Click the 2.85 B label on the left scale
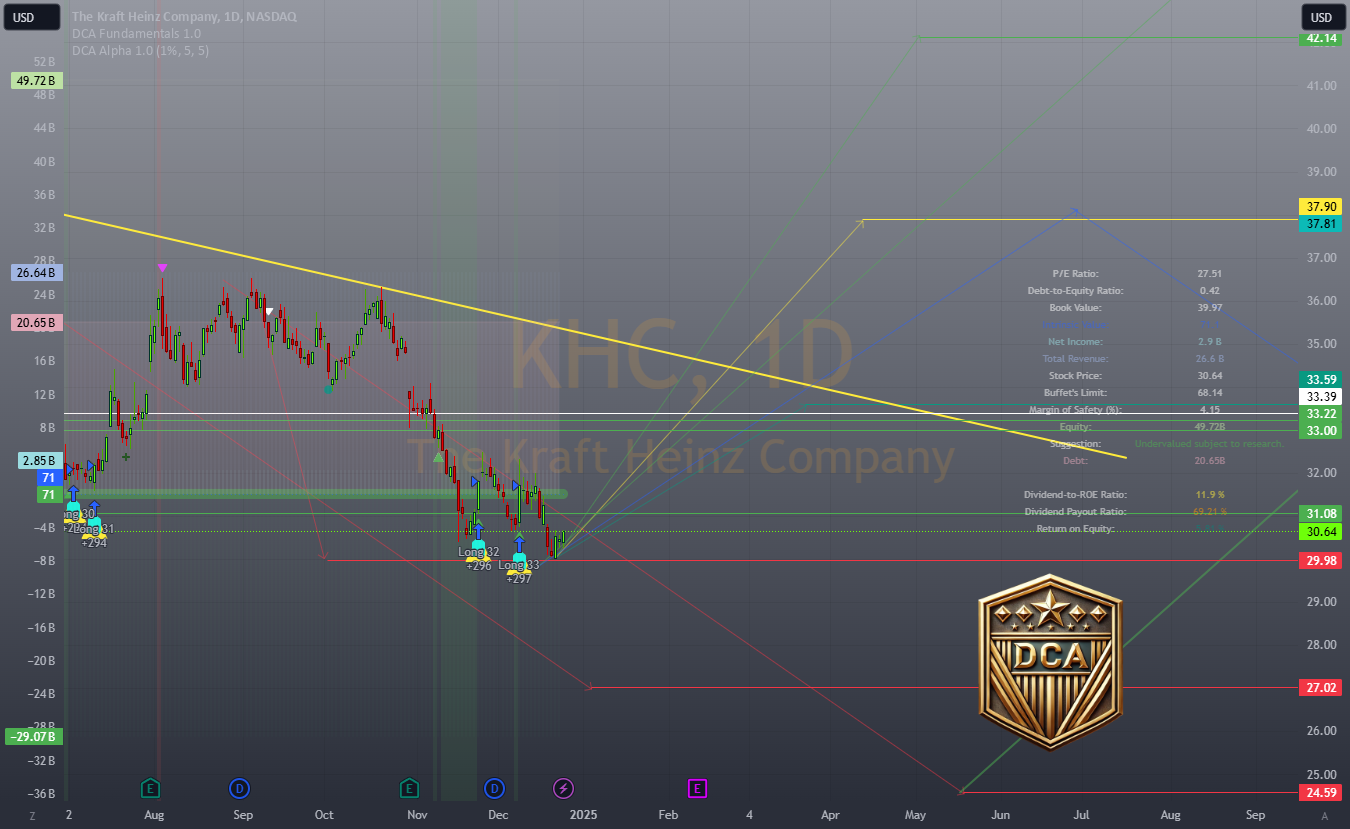The height and width of the screenshot is (829, 1350). (40, 461)
